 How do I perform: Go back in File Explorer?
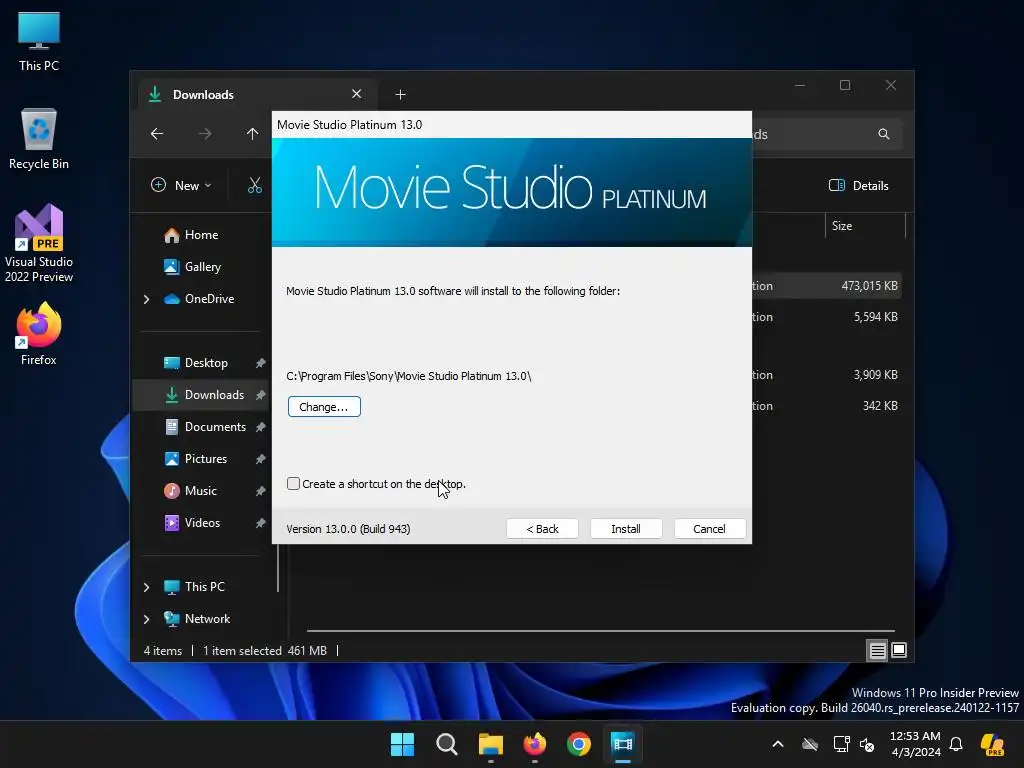pos(157,134)
